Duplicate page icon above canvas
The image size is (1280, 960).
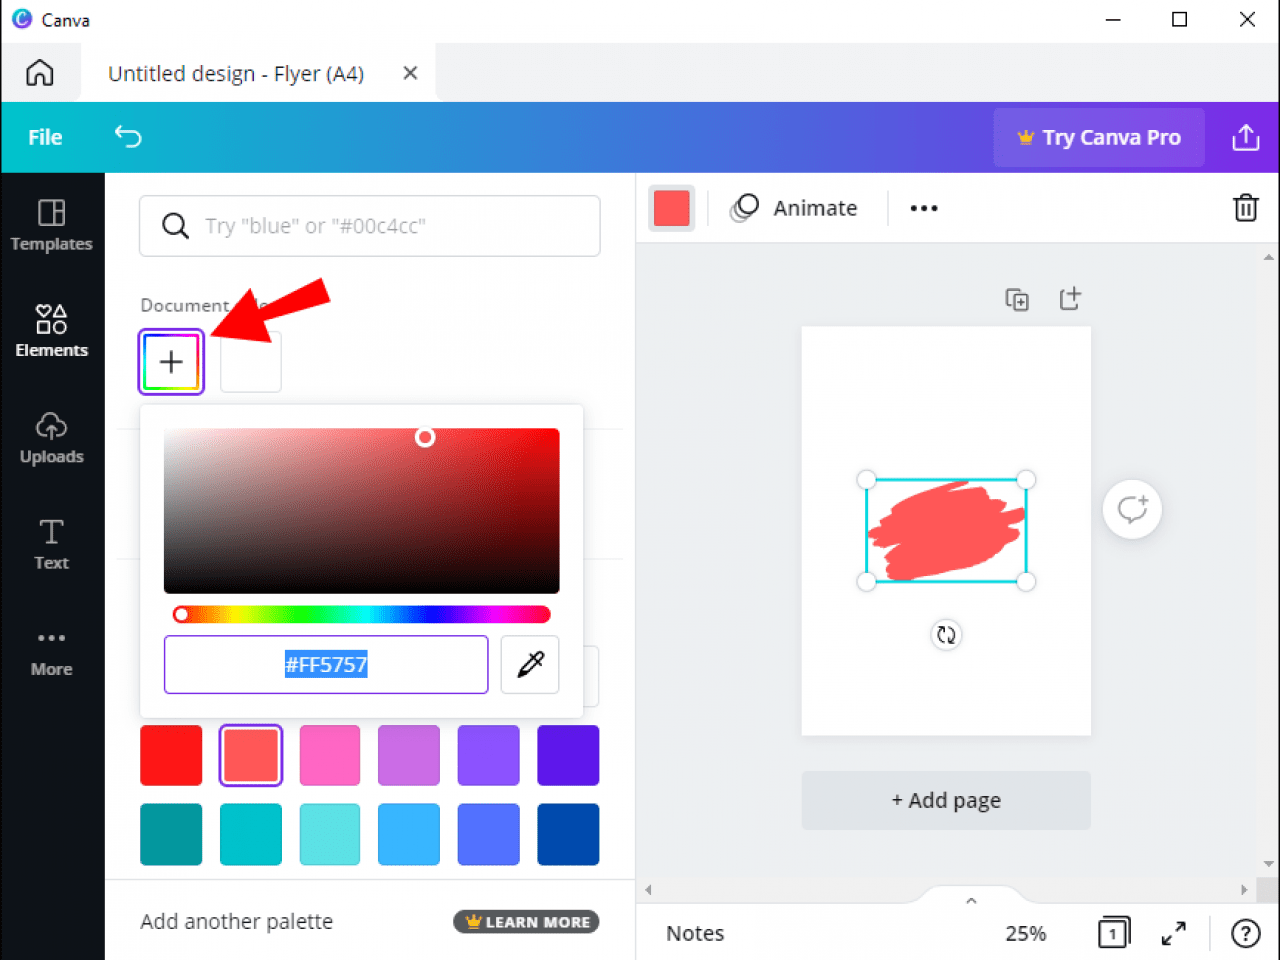[1017, 299]
